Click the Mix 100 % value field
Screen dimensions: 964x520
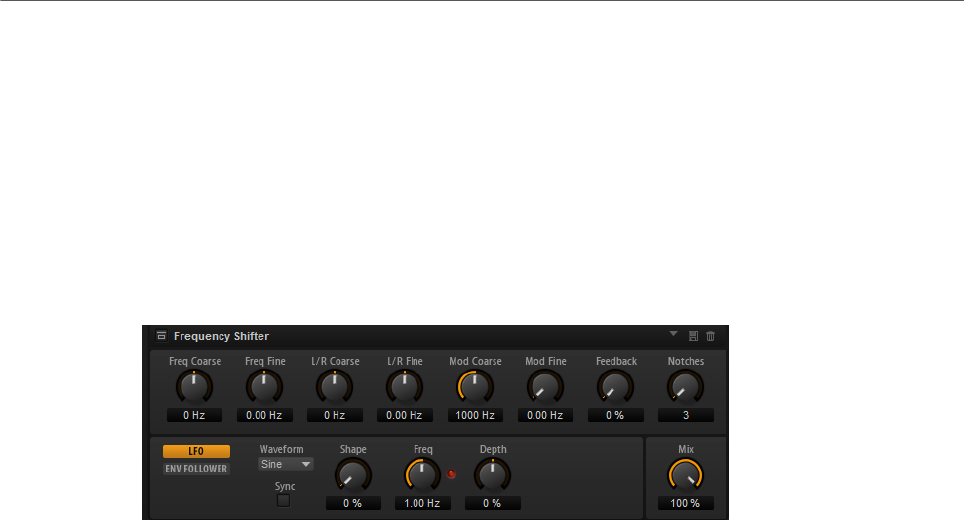point(685,503)
